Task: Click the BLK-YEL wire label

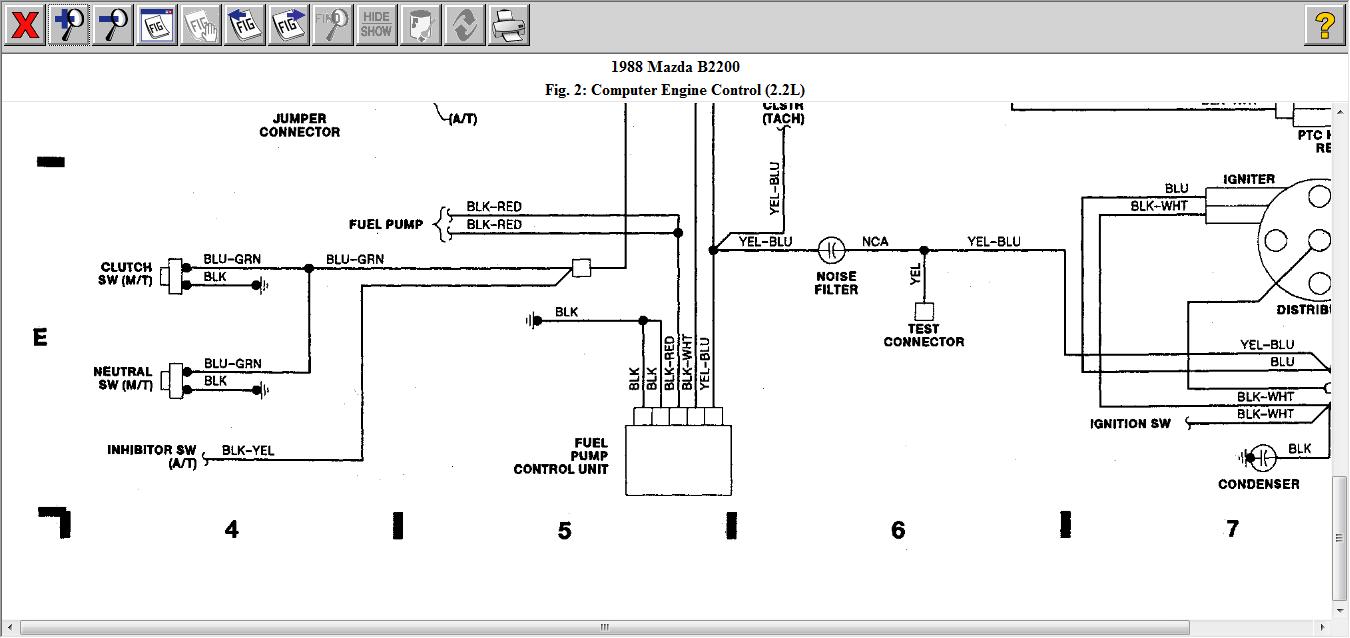Action: click(248, 451)
